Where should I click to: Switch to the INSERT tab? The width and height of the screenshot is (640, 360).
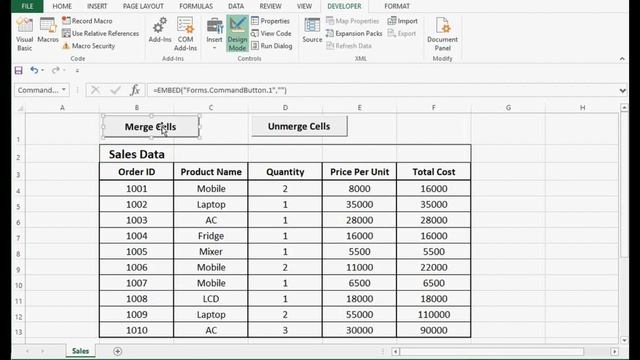click(97, 6)
